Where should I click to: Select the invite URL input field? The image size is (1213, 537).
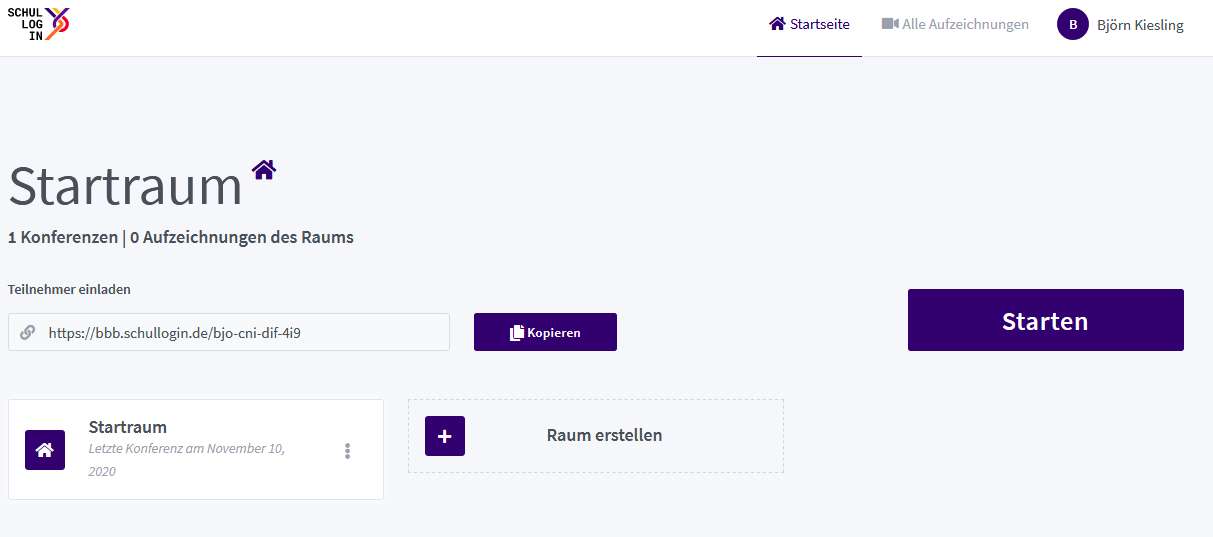(229, 332)
